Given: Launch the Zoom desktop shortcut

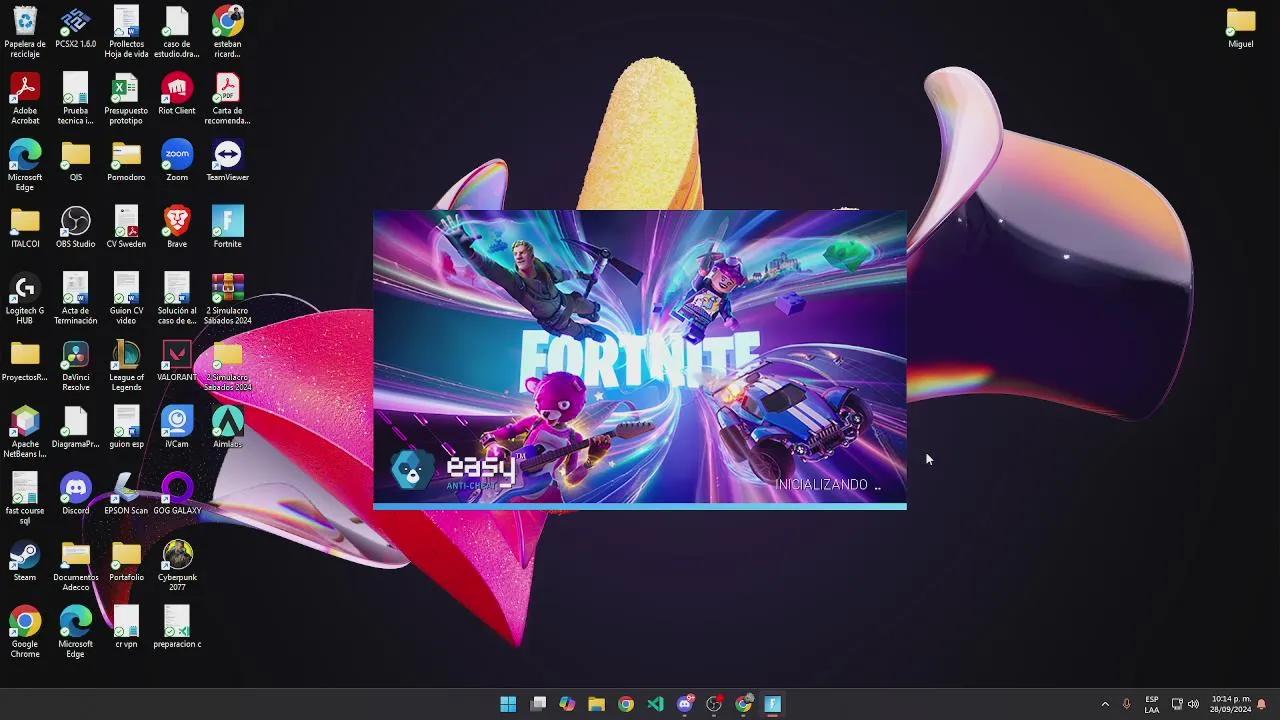Looking at the screenshot, I should (x=177, y=161).
